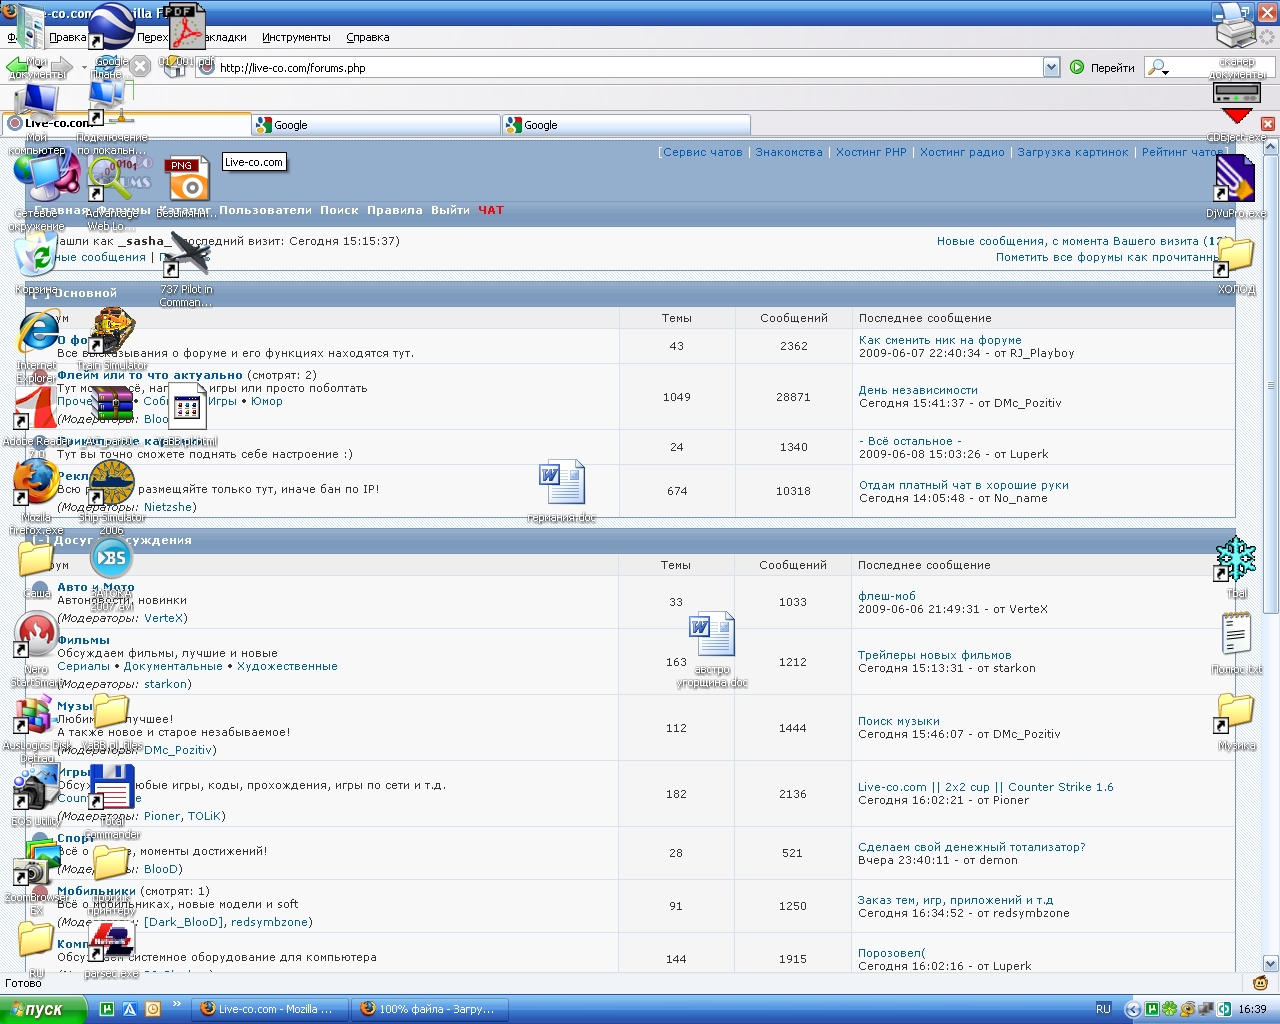Open the Инструменты menu in Firefox
This screenshot has height=1024, width=1280.
click(296, 37)
